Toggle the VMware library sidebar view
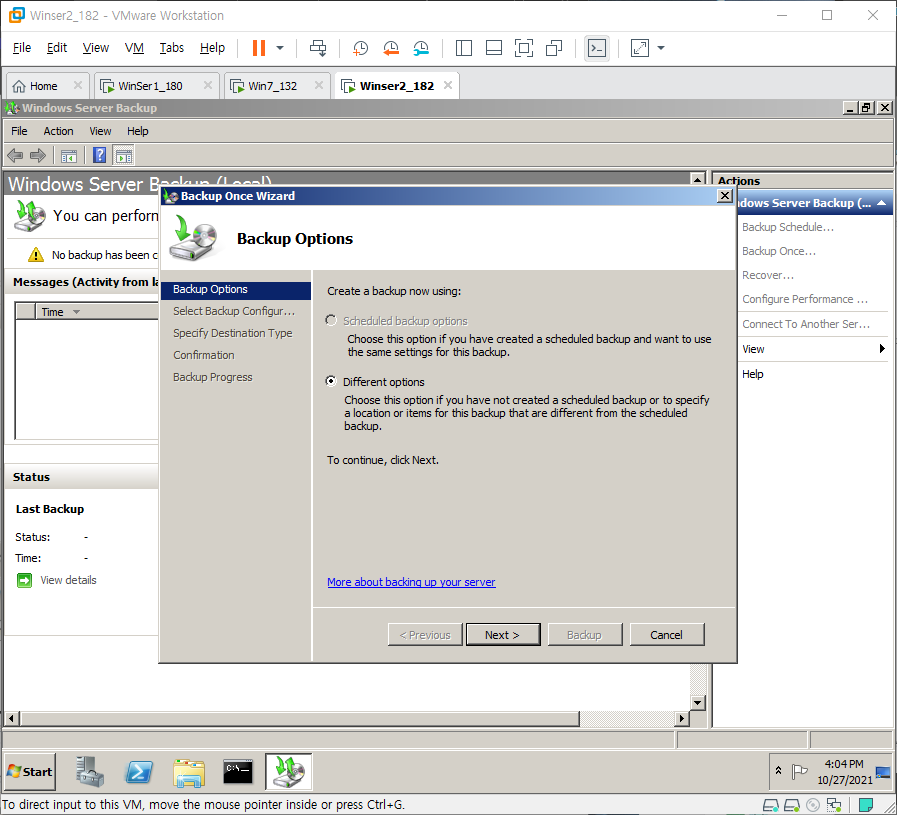Screen dimensions: 897x815 (x=463, y=48)
